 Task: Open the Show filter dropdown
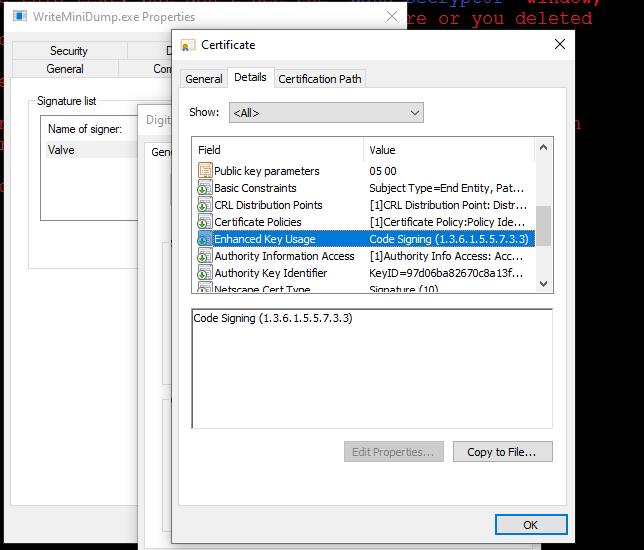[x=326, y=113]
